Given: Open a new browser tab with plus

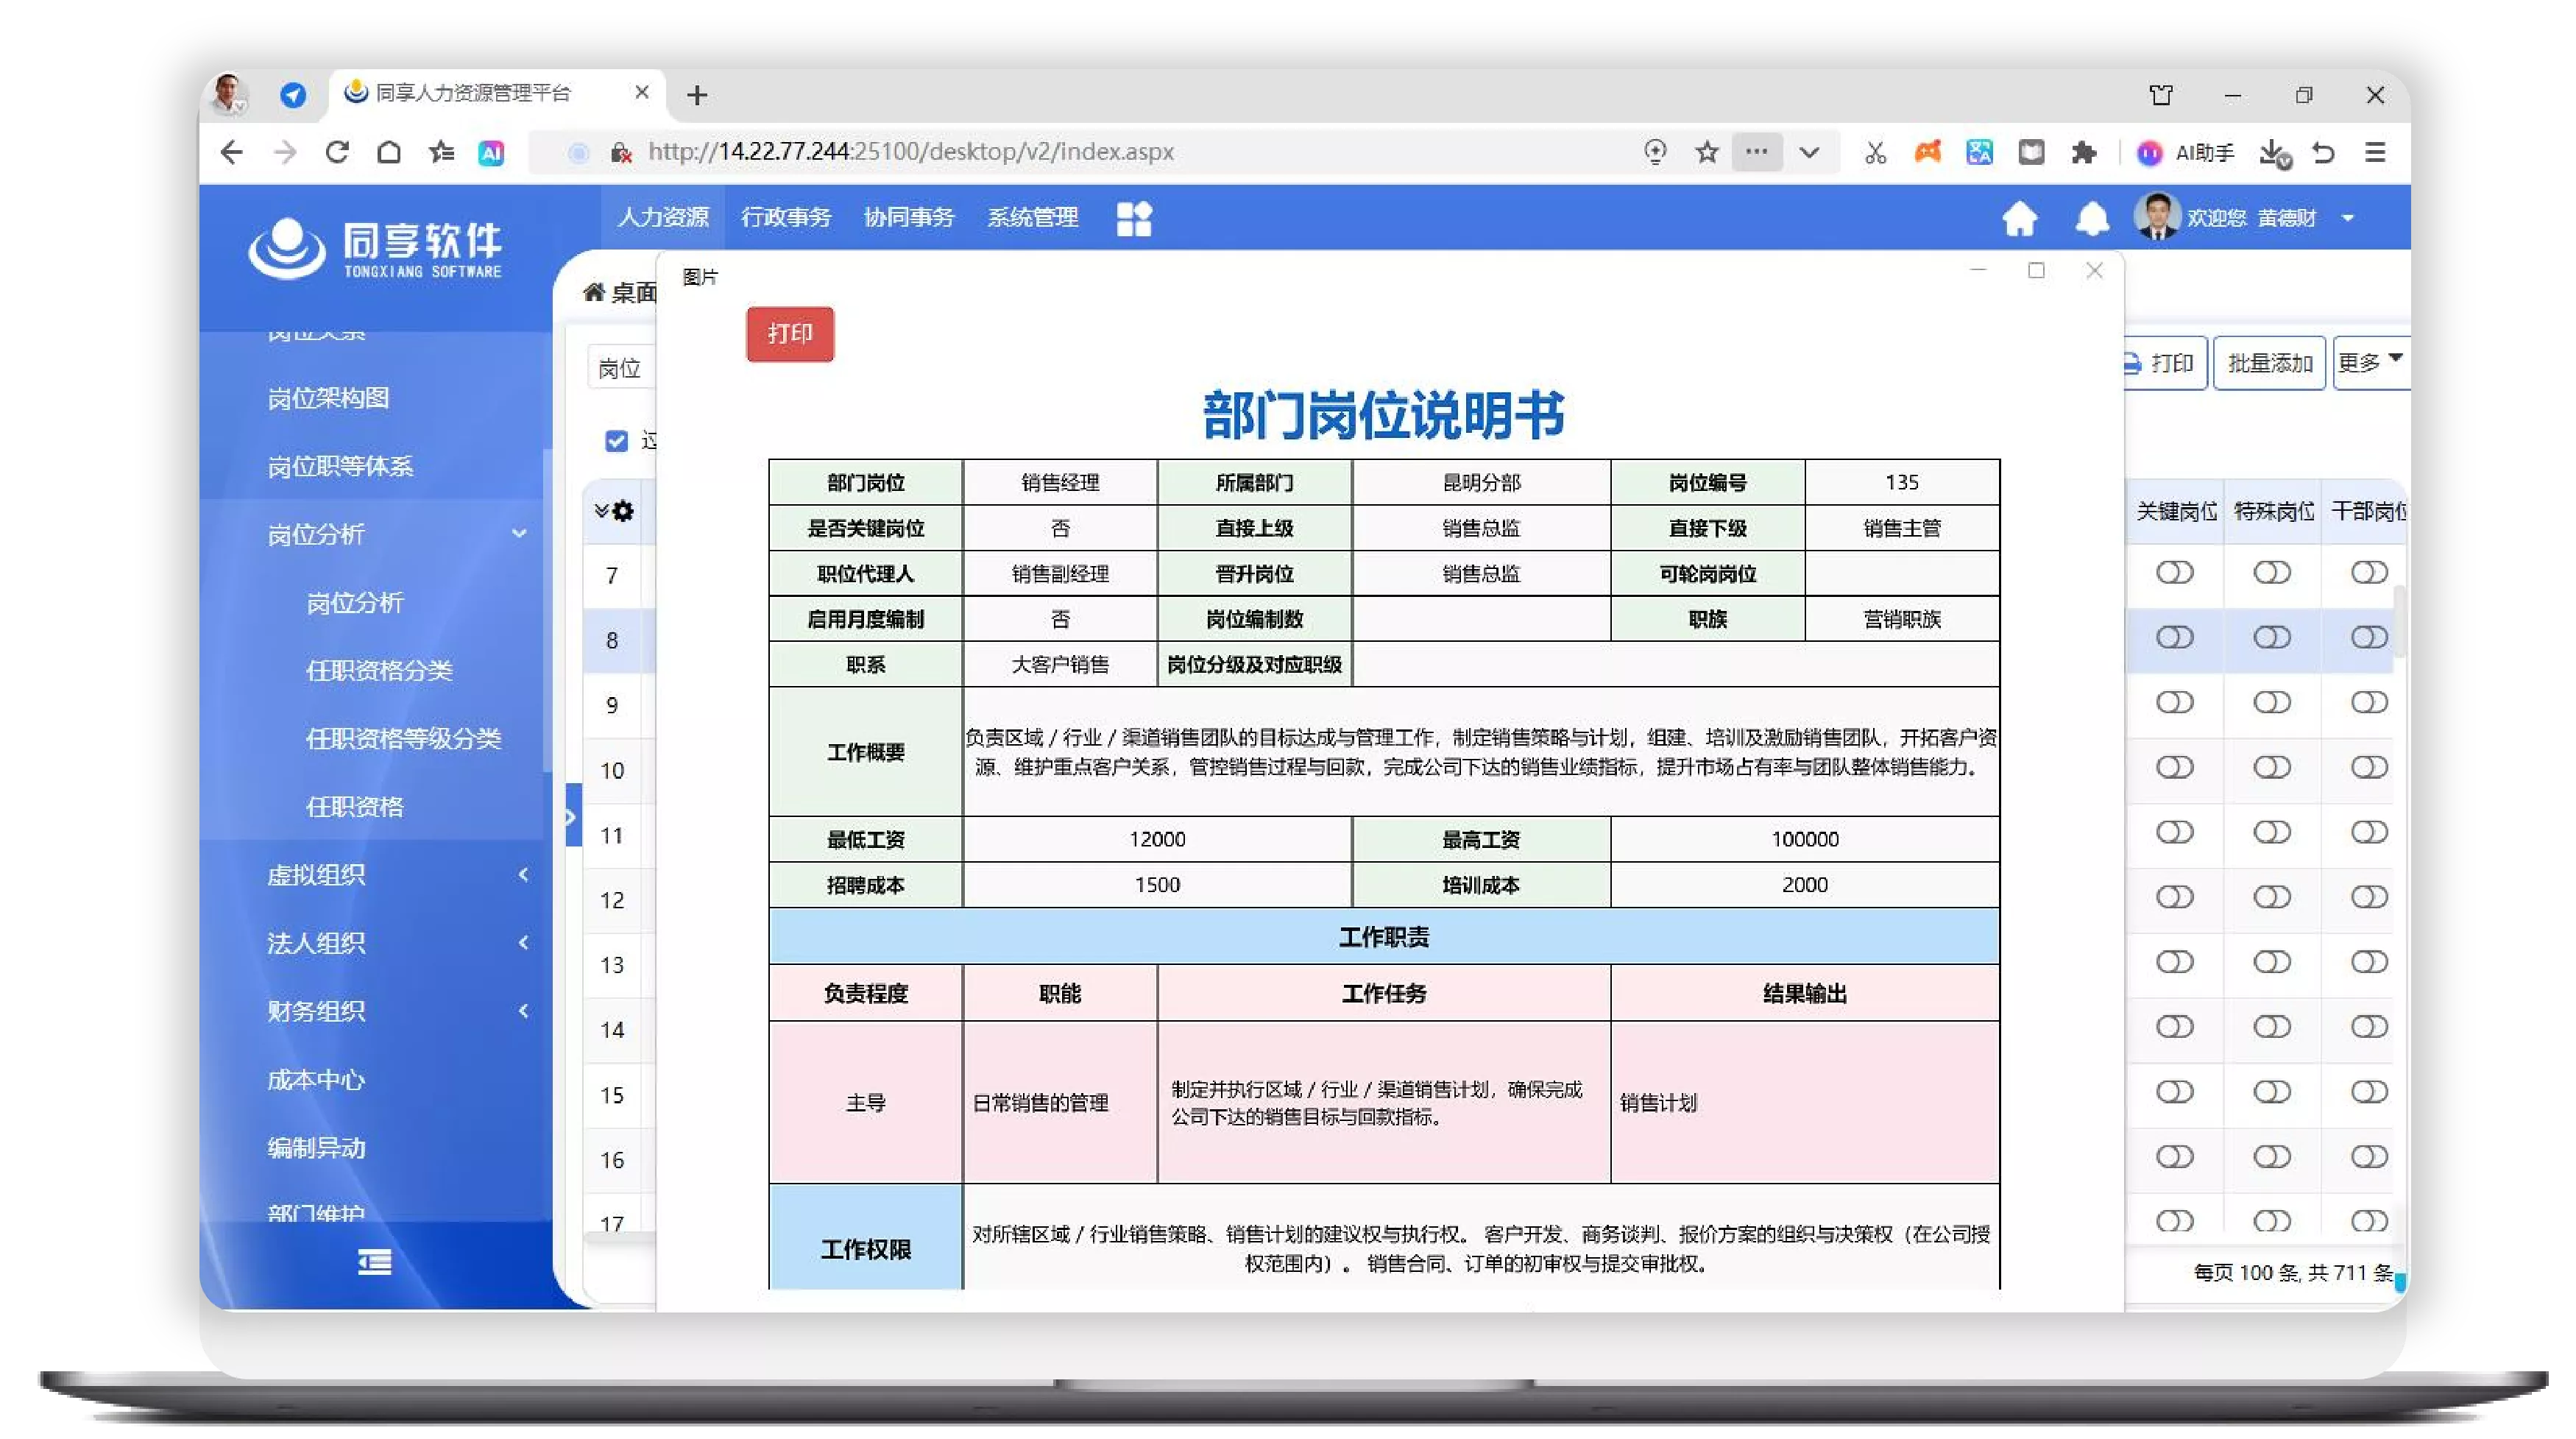Looking at the screenshot, I should tap(697, 95).
